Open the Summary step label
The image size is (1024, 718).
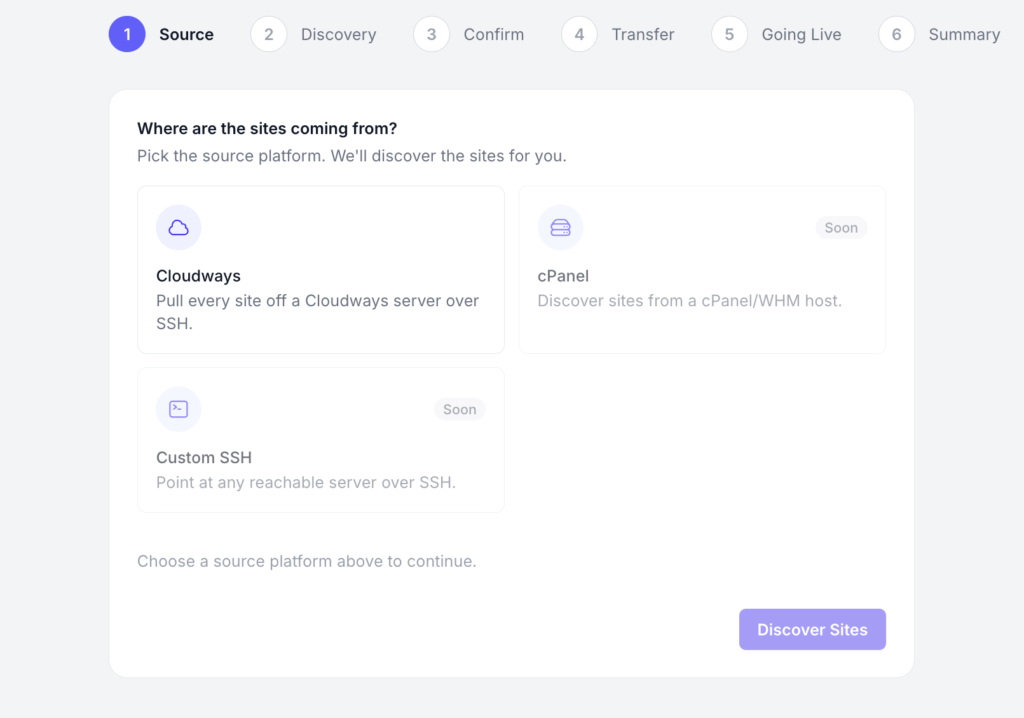964,34
